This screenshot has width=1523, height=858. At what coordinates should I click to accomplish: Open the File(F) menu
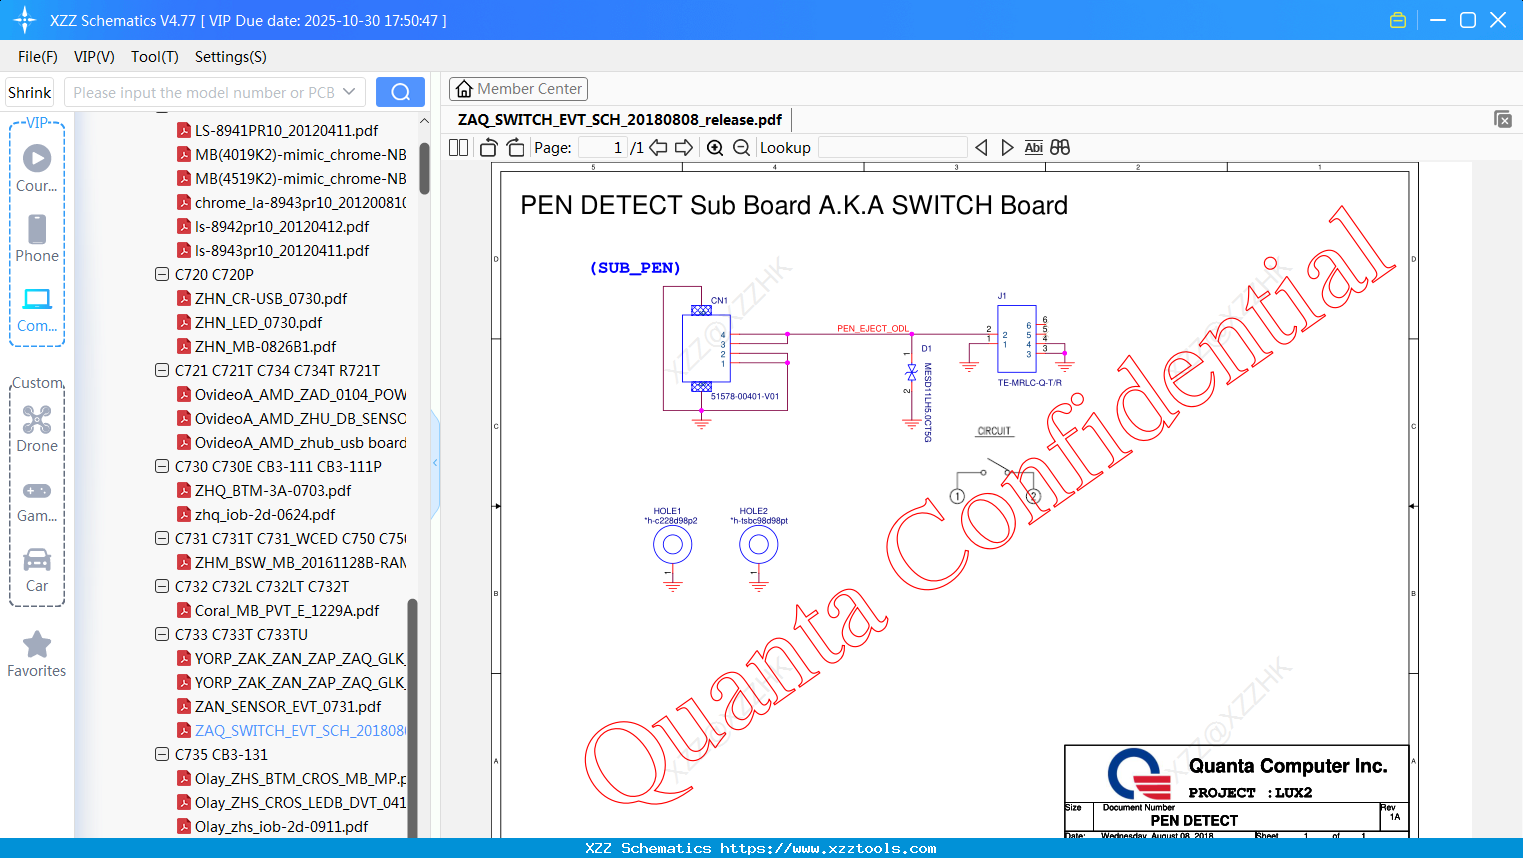pyautogui.click(x=38, y=57)
